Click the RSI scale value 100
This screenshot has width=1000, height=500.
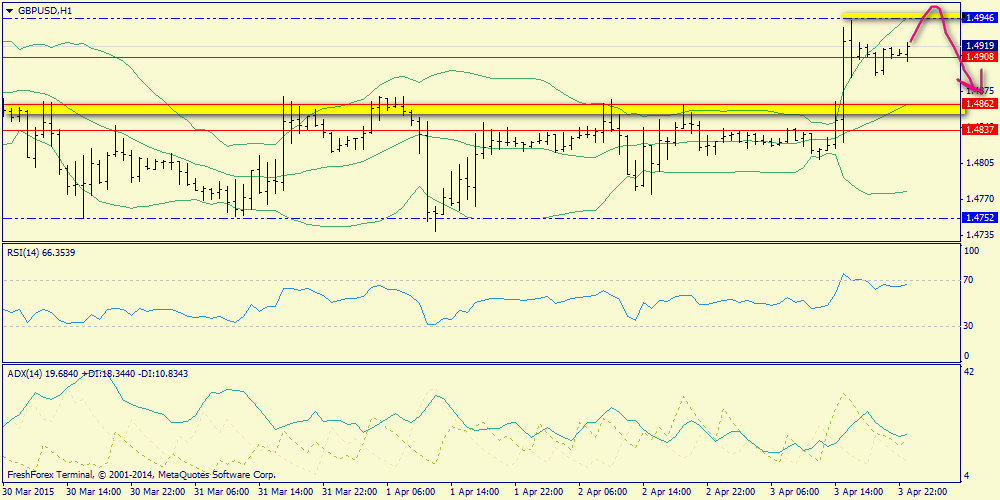tap(973, 252)
